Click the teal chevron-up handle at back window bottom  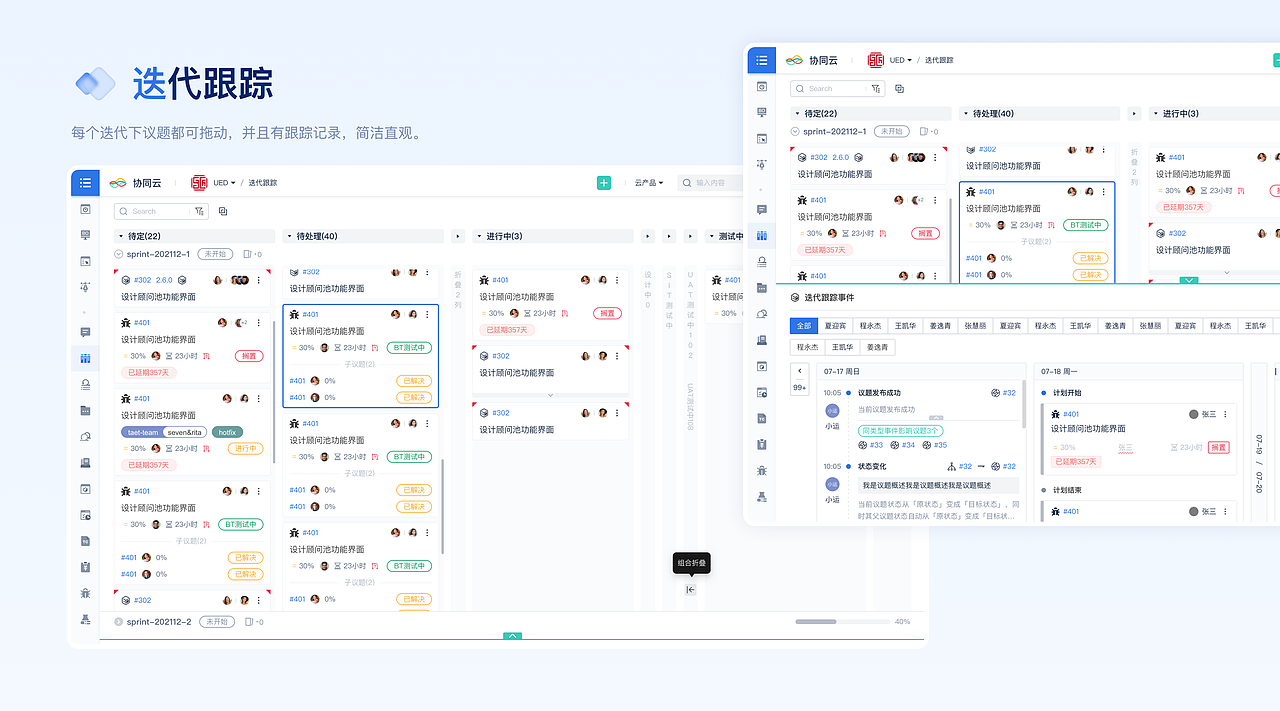[512, 635]
